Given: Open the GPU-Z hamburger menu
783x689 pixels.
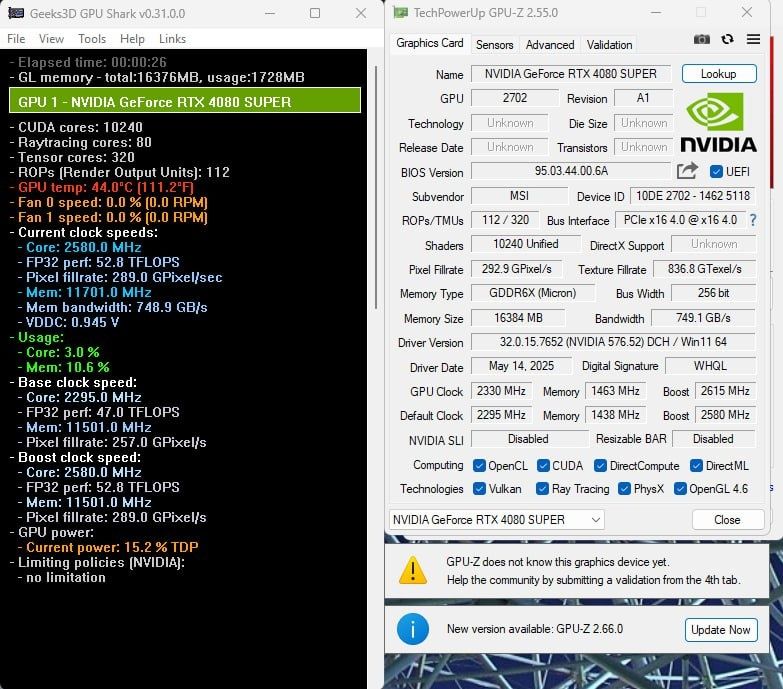Looking at the screenshot, I should (x=753, y=39).
